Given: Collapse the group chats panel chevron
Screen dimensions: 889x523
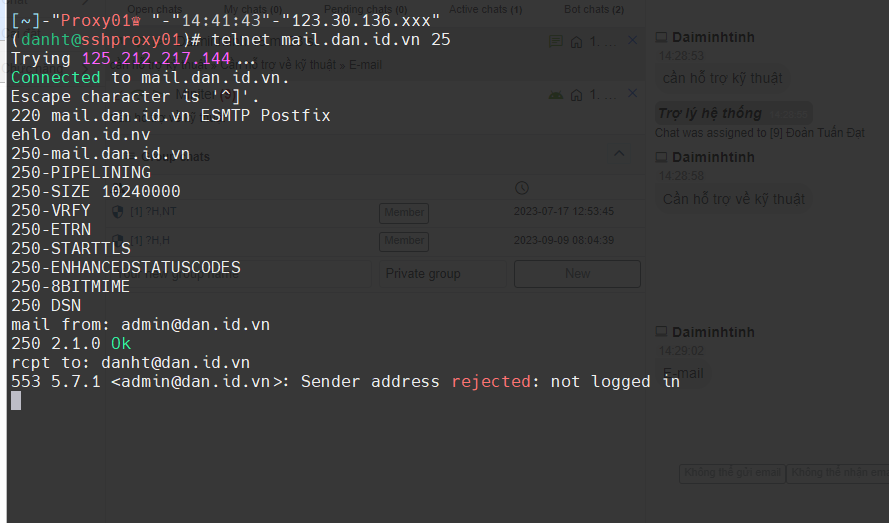Looking at the screenshot, I should click(618, 154).
